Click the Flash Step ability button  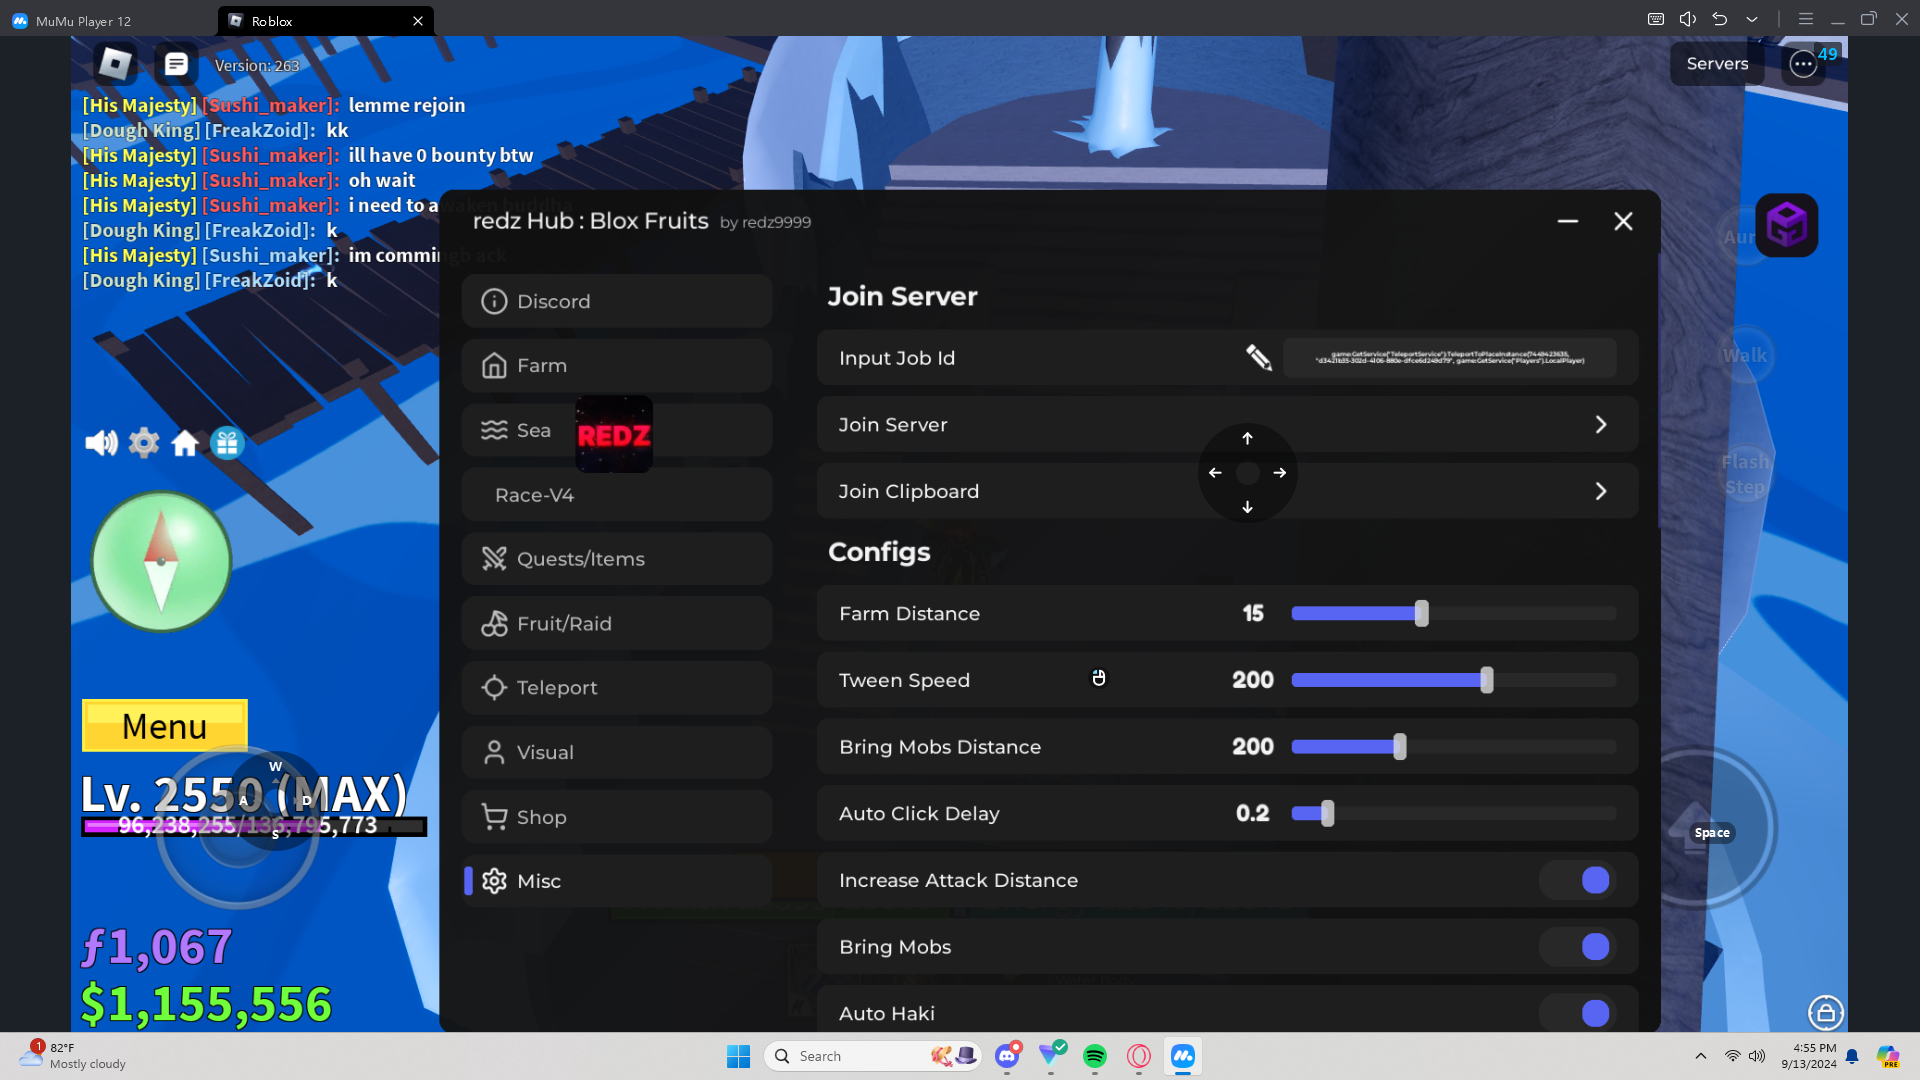[1745, 475]
